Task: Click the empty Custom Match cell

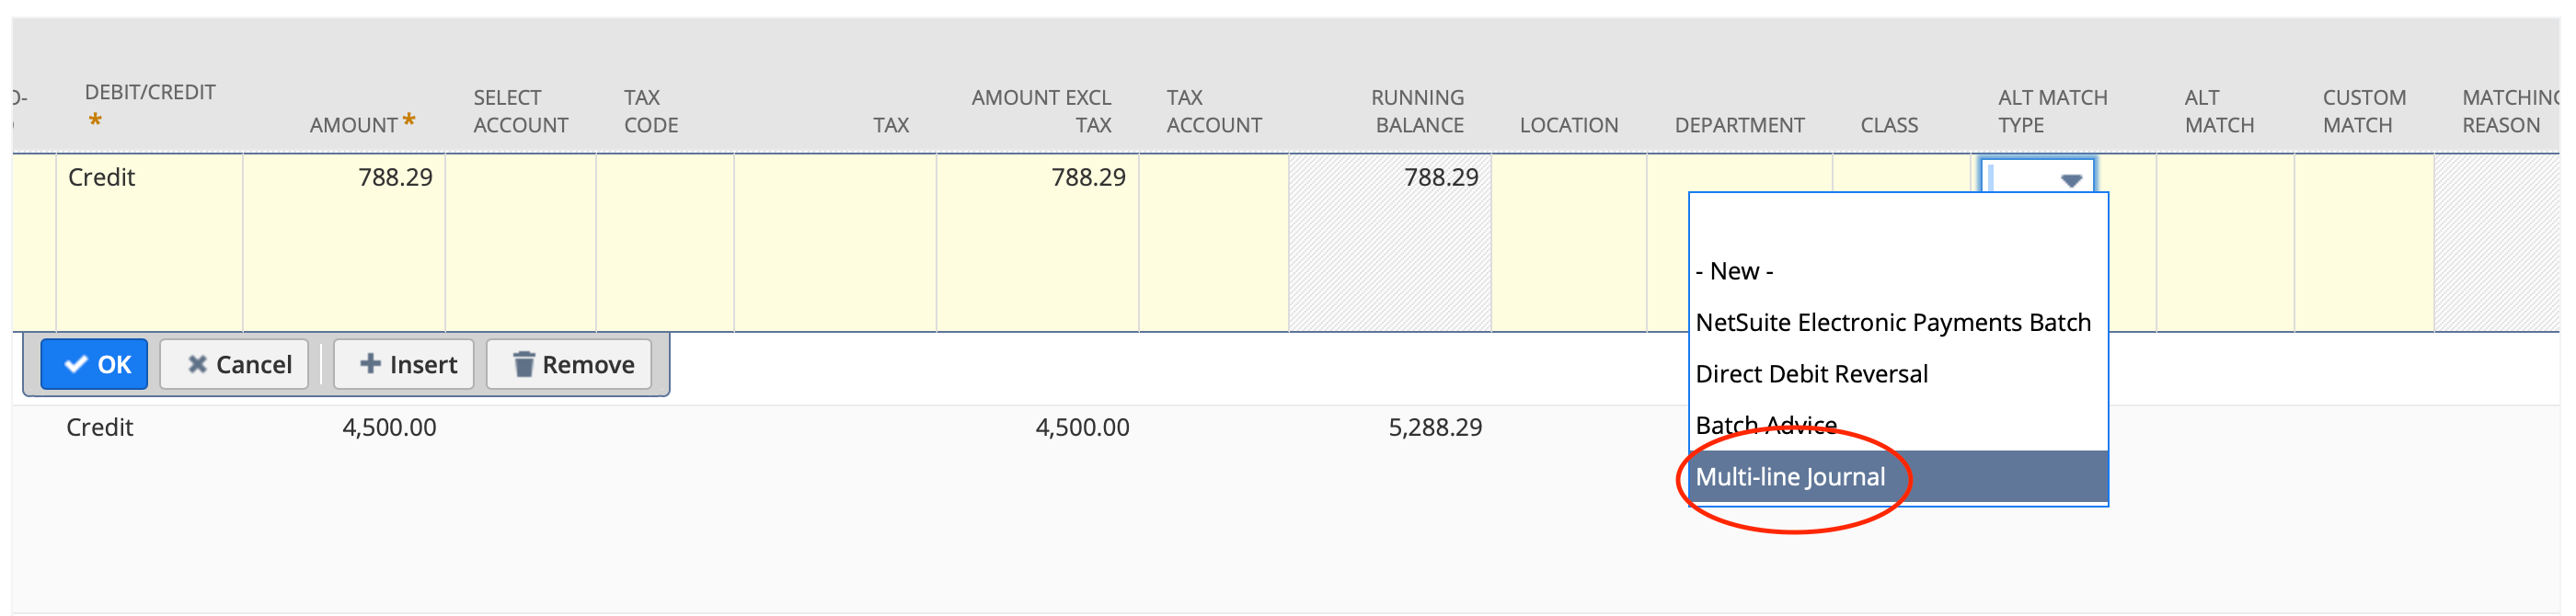Action: [2364, 242]
